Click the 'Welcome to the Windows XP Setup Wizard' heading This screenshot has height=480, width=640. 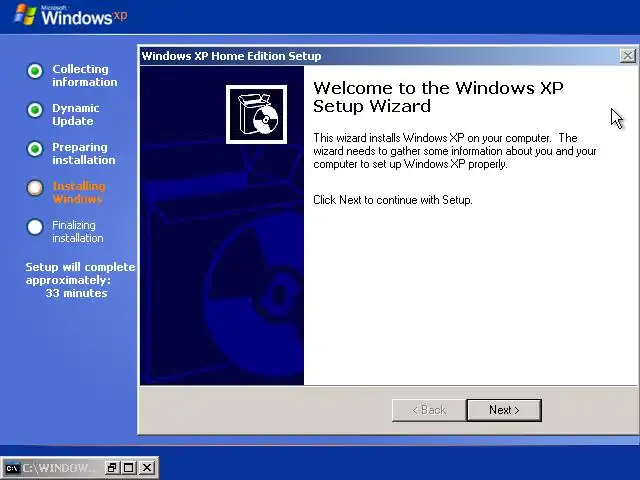pos(438,97)
